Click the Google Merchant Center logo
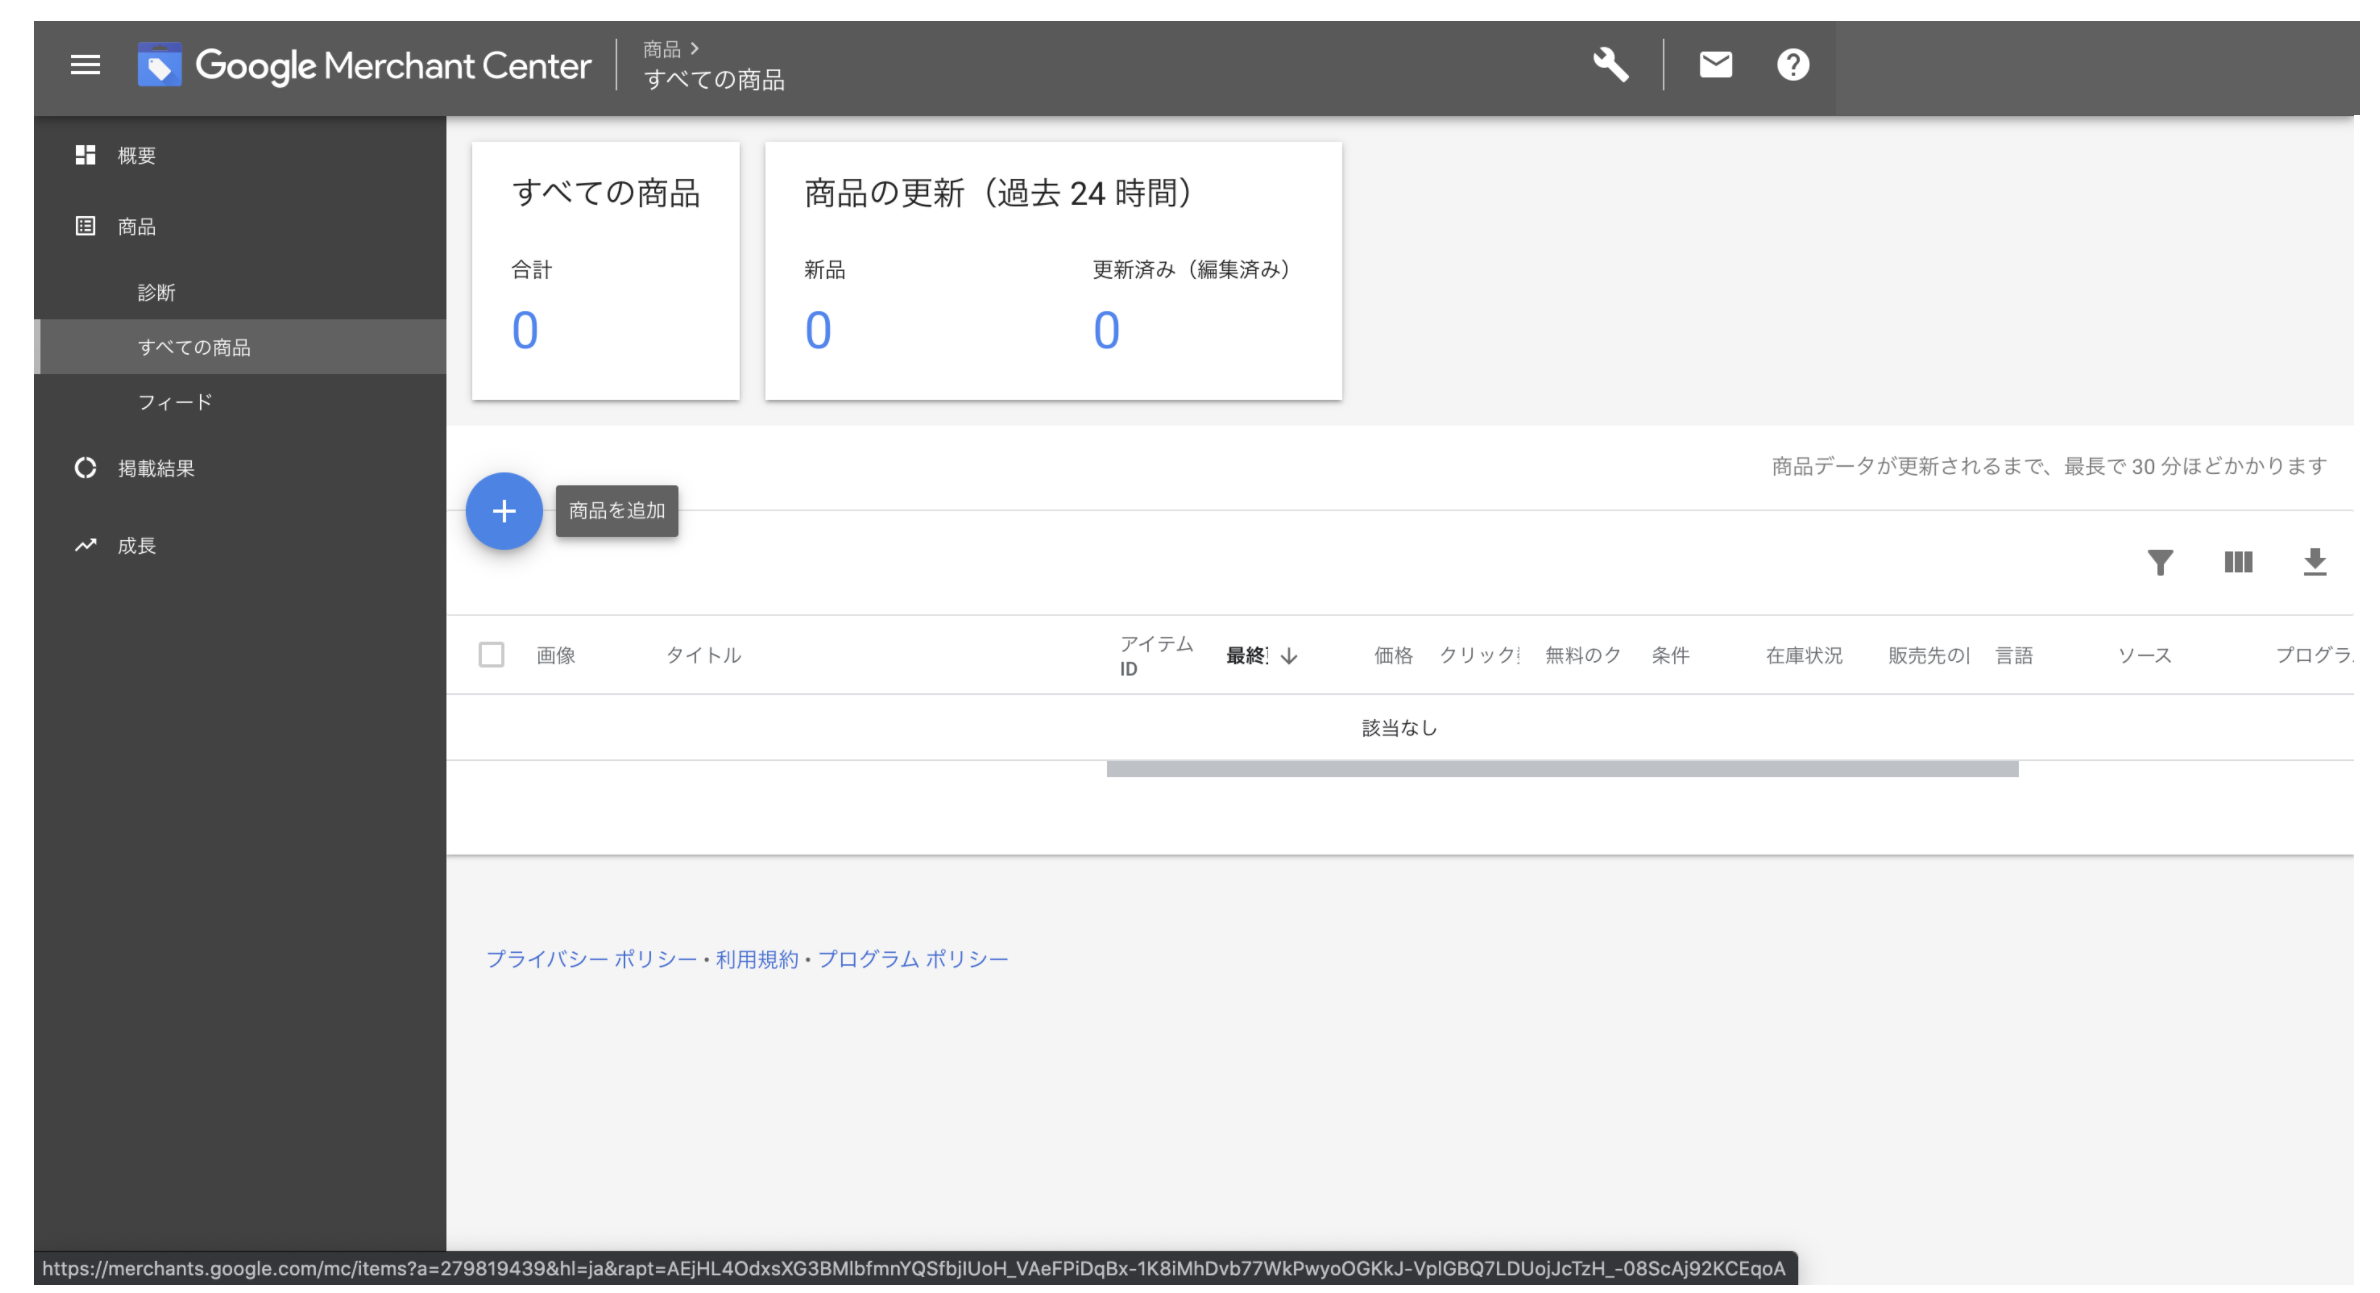Image resolution: width=2380 pixels, height=1293 pixels. [365, 65]
